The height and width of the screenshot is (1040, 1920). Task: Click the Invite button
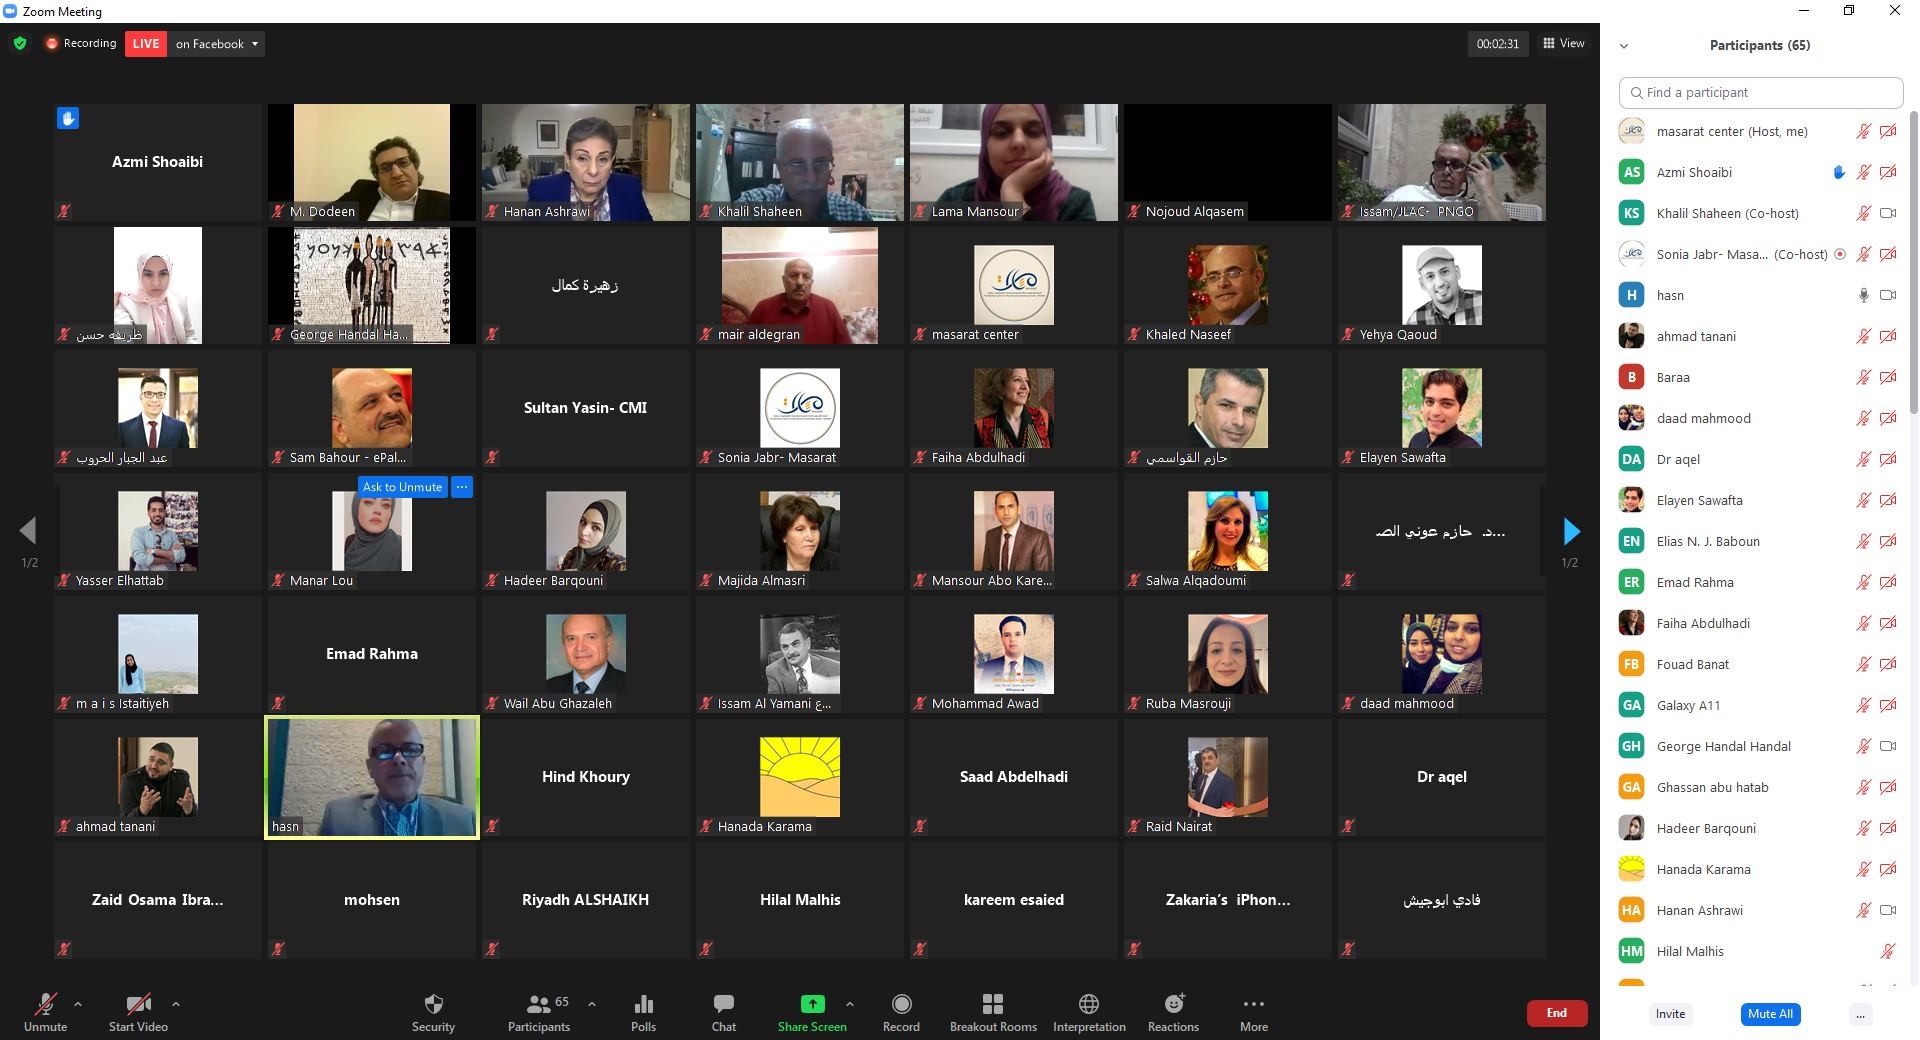1669,1014
